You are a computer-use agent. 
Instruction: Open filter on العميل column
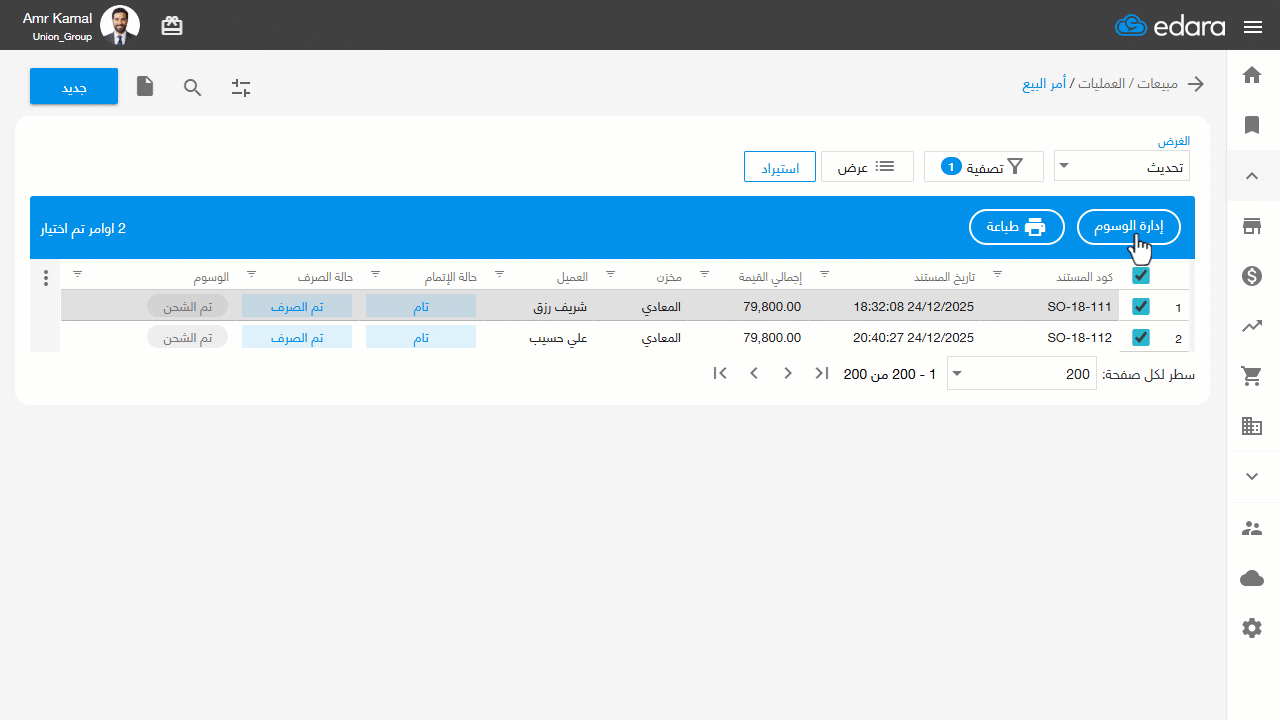(x=500, y=273)
